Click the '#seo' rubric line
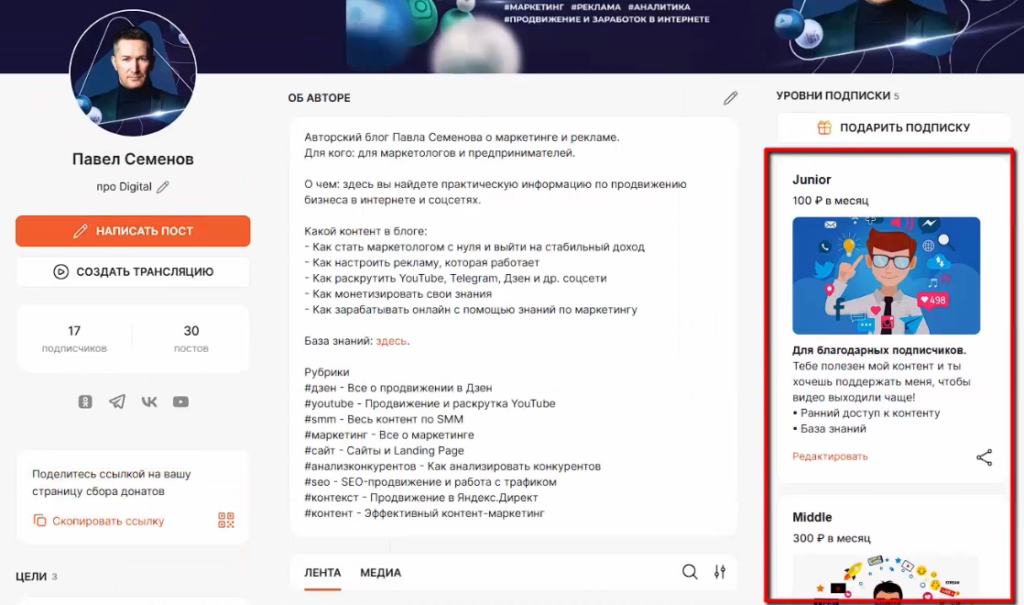Viewport: 1024px width, 605px height. pyautogui.click(x=430, y=482)
